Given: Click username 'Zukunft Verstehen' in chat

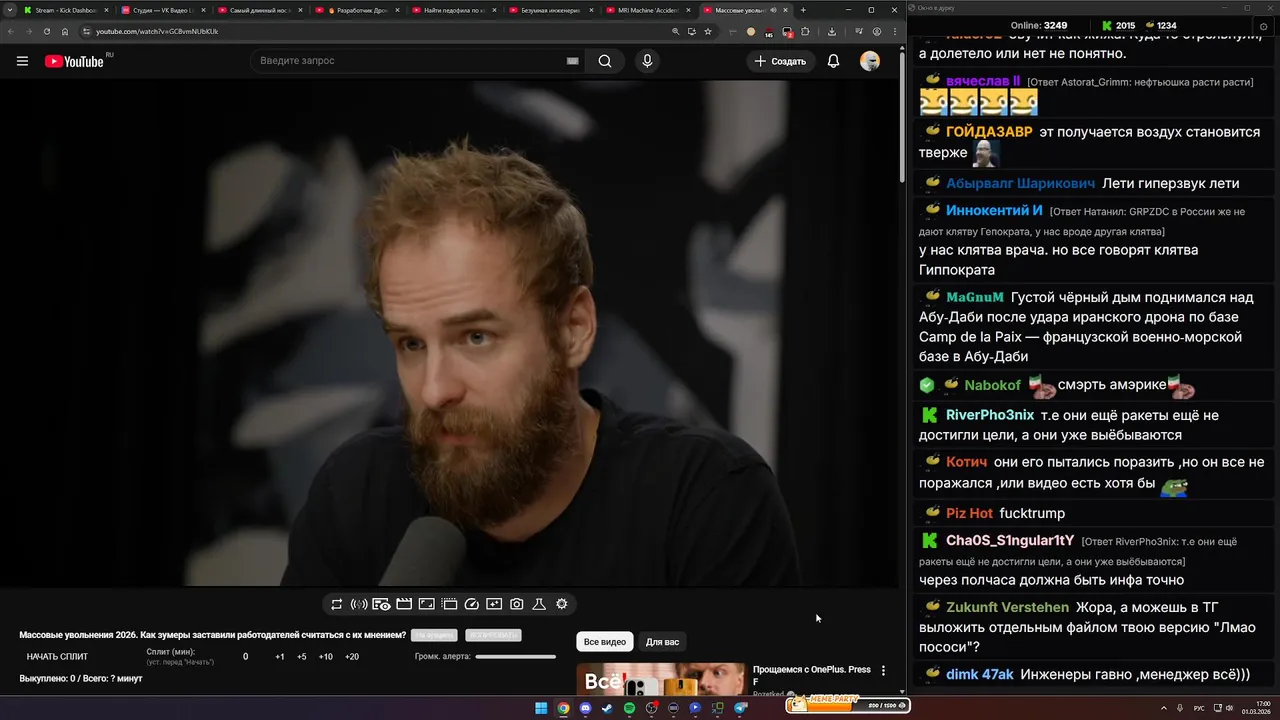Looking at the screenshot, I should pyautogui.click(x=1007, y=607).
